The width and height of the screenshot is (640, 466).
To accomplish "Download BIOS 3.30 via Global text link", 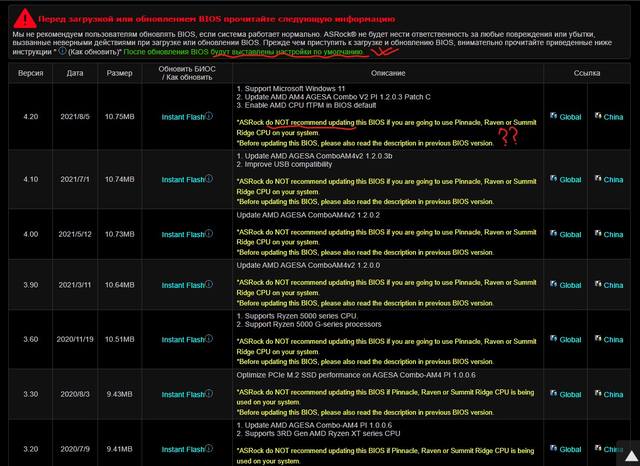I will click(570, 395).
